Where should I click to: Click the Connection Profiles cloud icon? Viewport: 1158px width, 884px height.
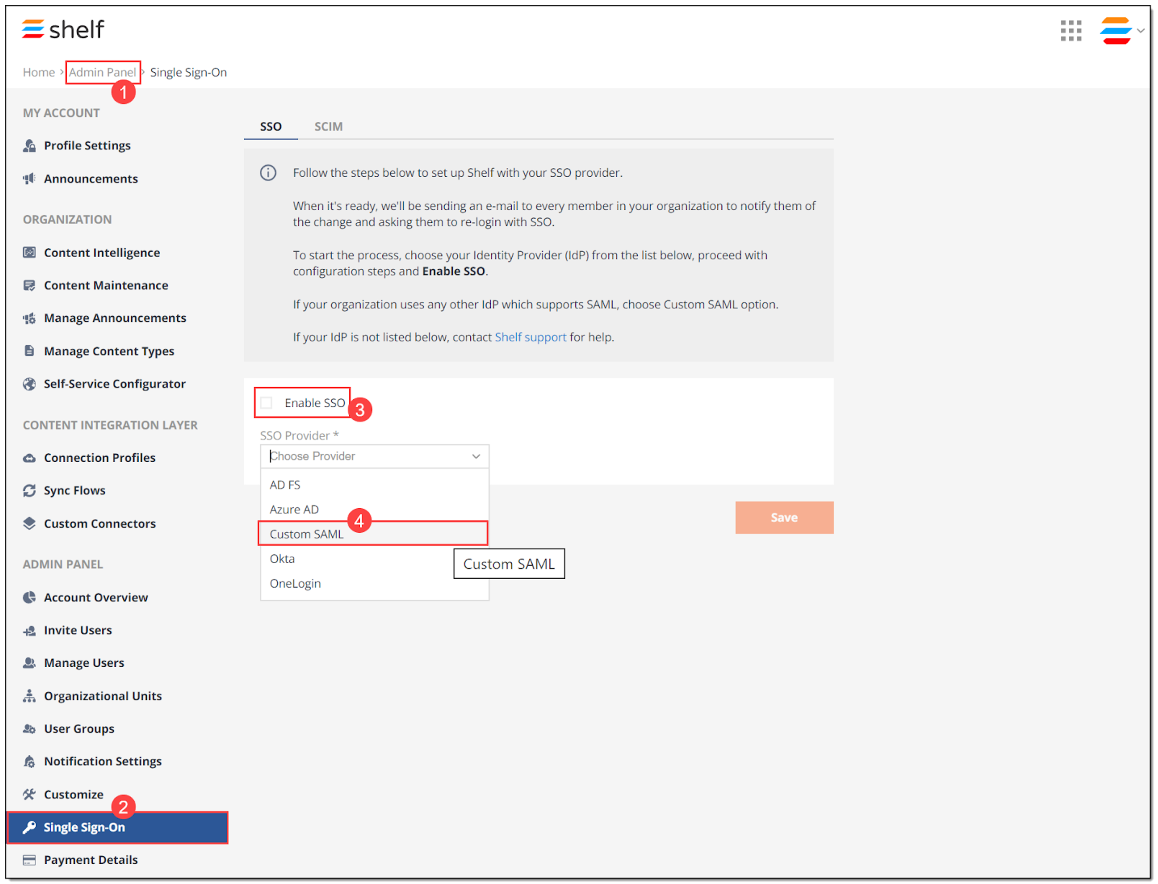click(30, 458)
